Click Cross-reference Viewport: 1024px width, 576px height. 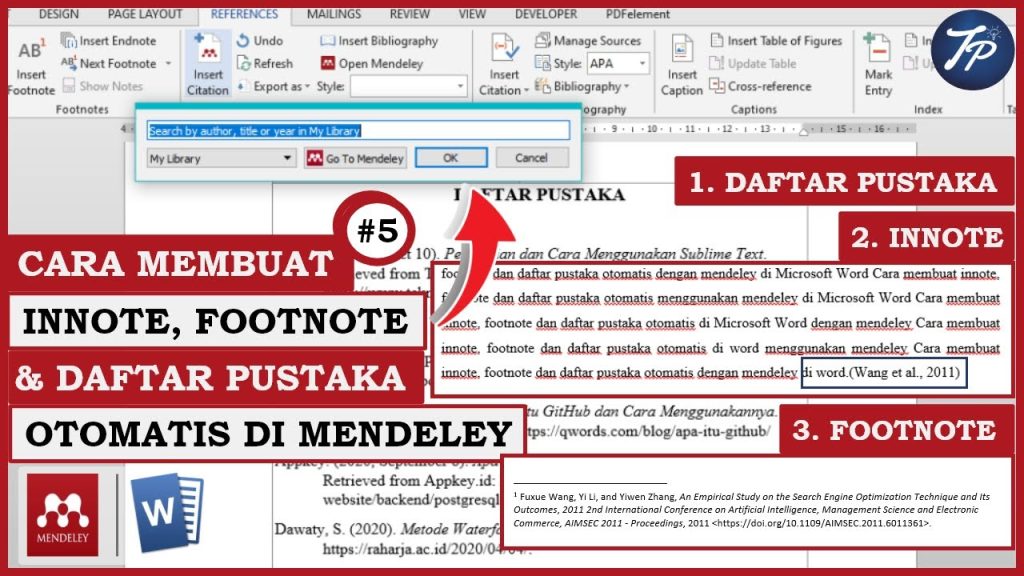(761, 86)
